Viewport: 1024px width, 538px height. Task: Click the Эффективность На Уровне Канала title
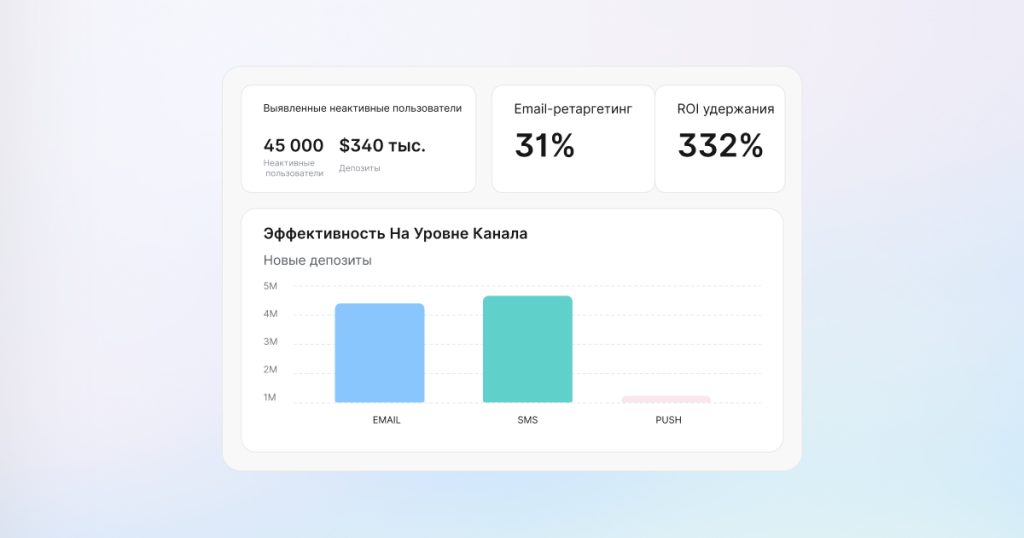(x=395, y=233)
